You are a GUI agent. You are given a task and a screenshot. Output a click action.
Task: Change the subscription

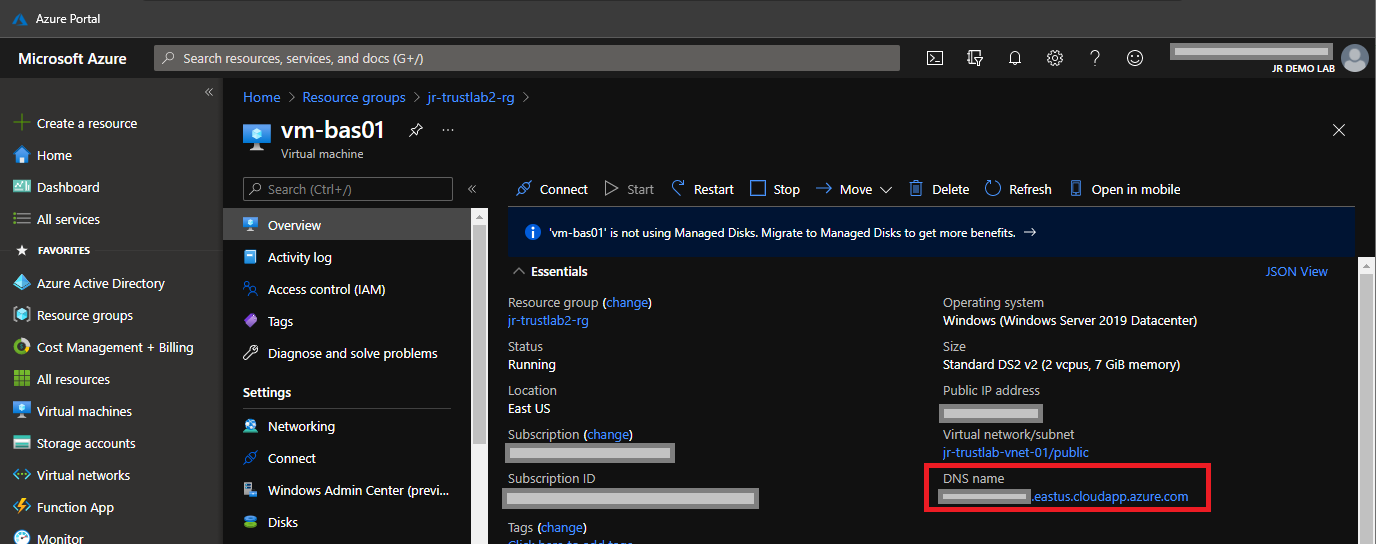(x=608, y=434)
